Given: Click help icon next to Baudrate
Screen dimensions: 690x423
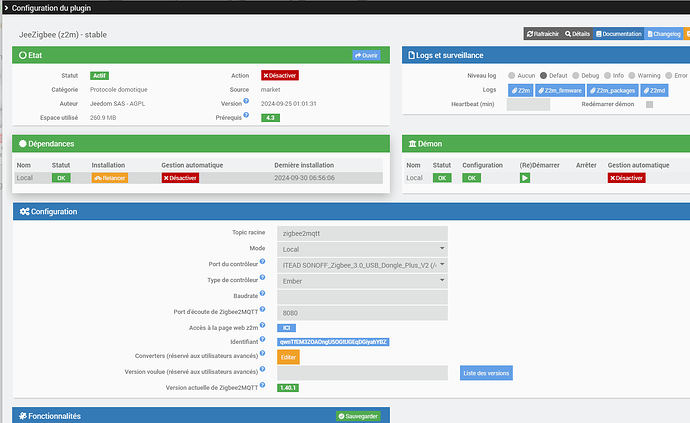Looking at the screenshot, I should 262,293.
